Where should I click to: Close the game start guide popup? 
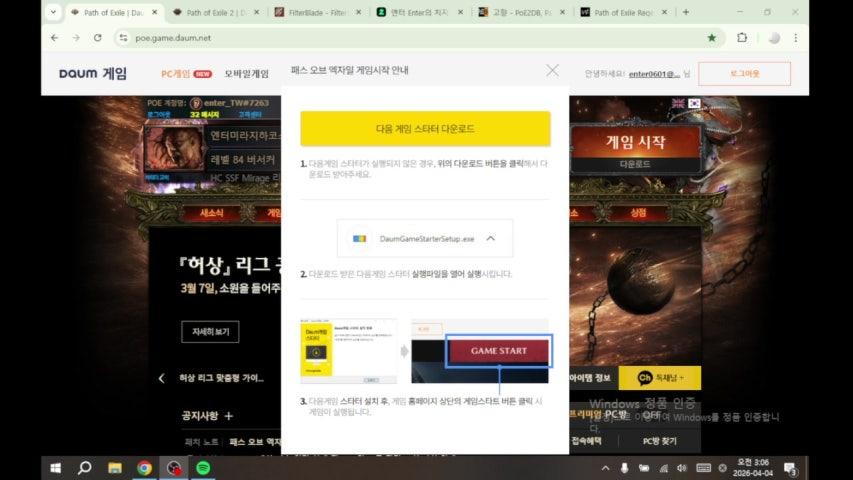[552, 70]
